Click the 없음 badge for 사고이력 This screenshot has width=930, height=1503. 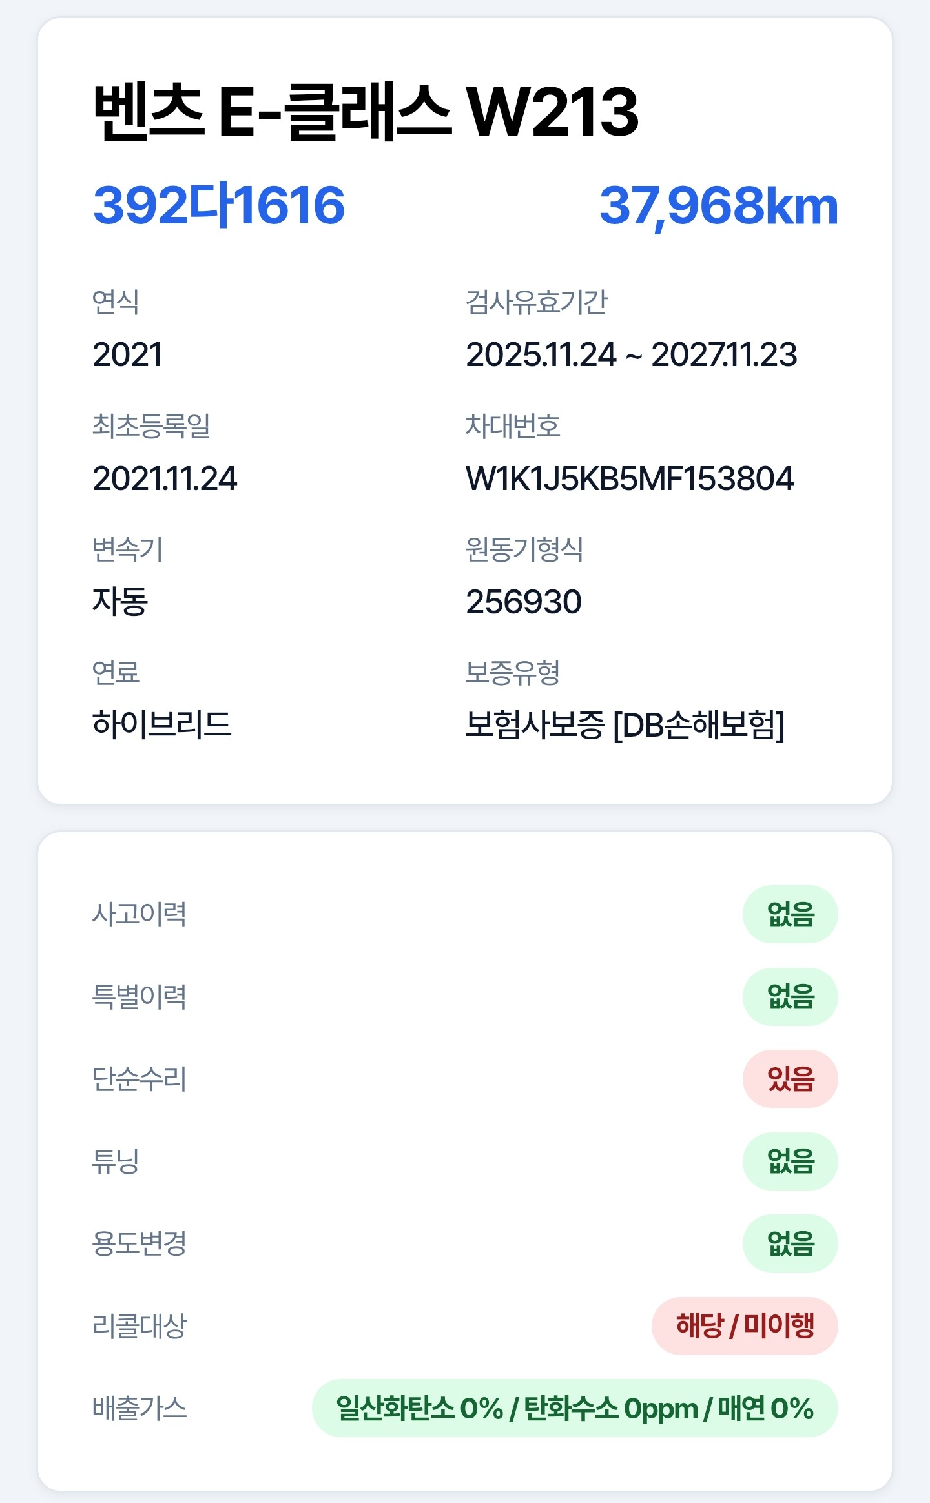(x=790, y=914)
